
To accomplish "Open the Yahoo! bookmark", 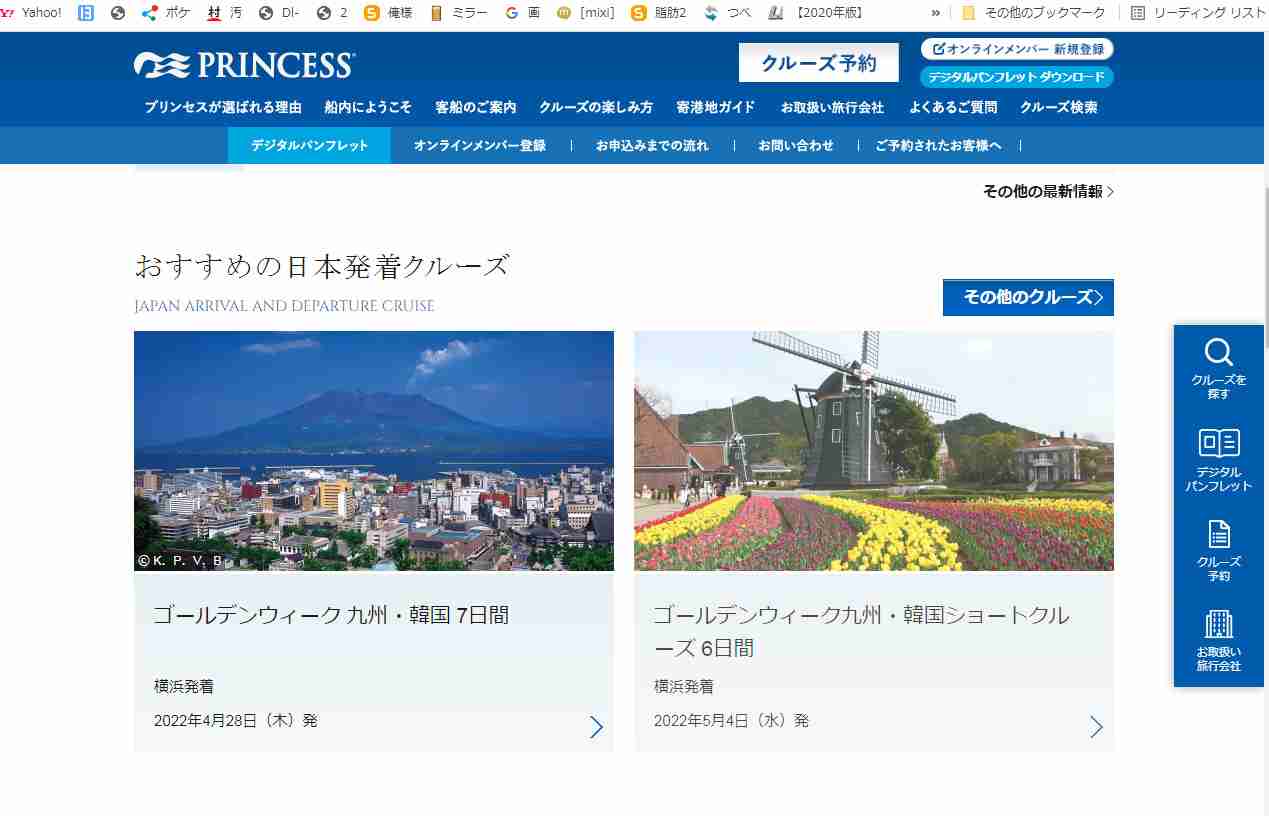I will 33,13.
